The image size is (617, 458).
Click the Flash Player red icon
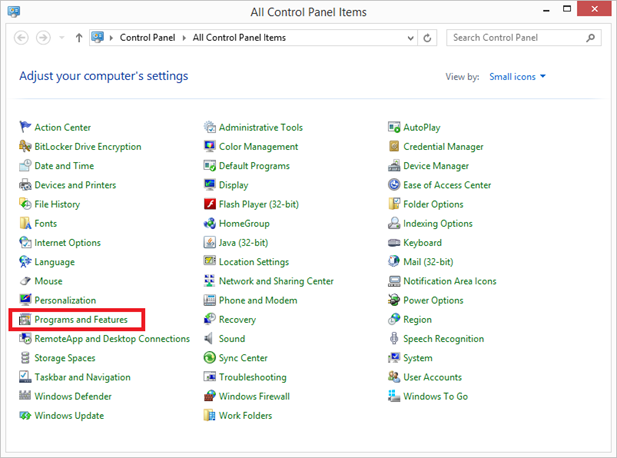(209, 204)
